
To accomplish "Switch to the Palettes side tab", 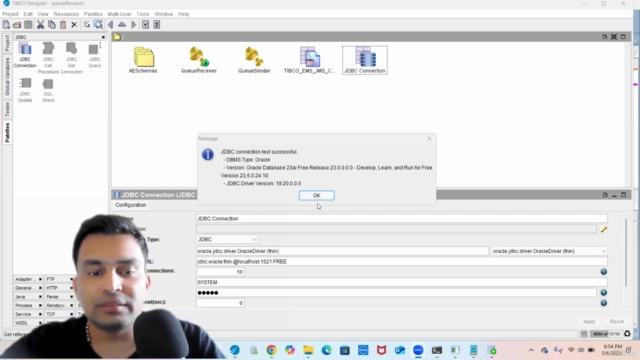I will pyautogui.click(x=7, y=133).
